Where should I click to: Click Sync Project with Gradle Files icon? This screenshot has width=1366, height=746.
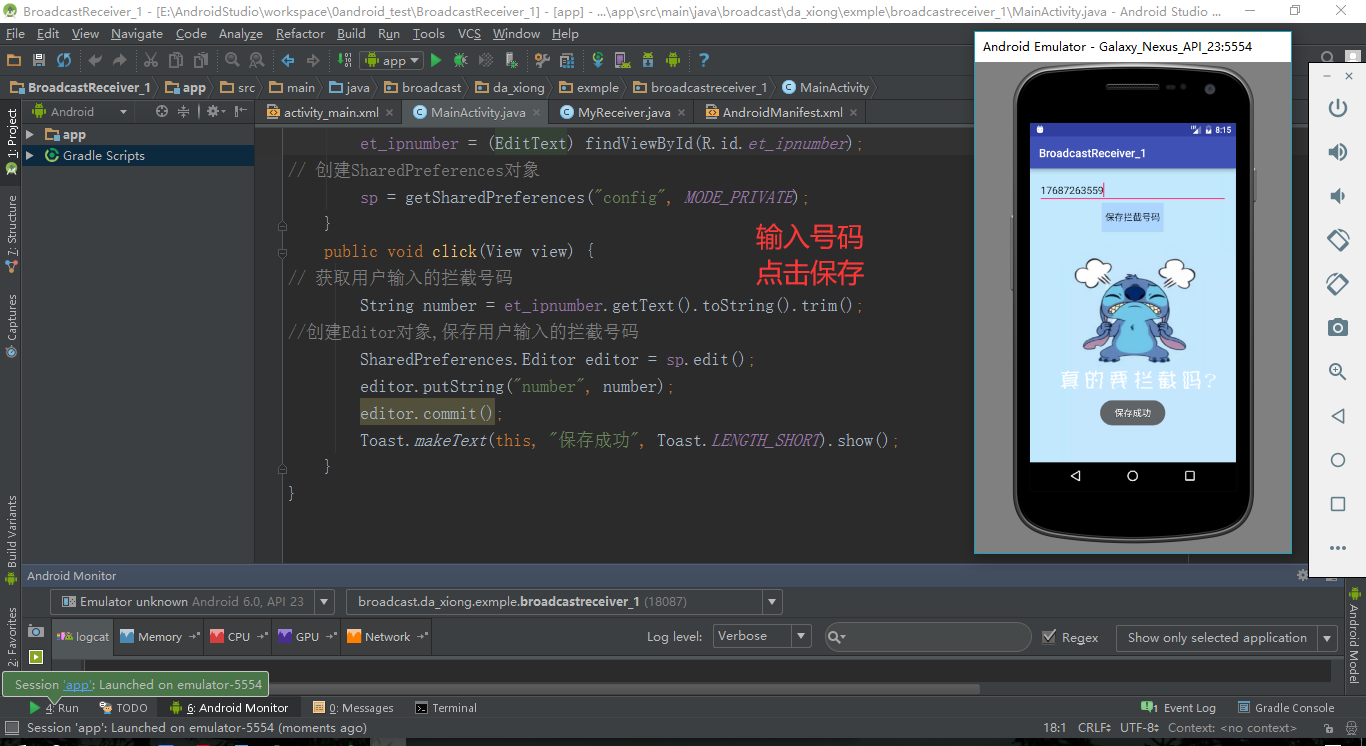(598, 60)
